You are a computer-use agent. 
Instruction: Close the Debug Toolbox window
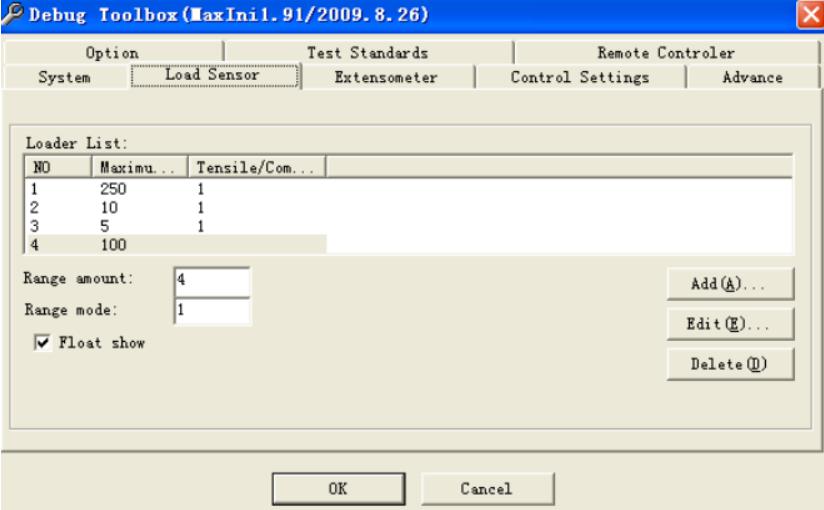pos(810,14)
